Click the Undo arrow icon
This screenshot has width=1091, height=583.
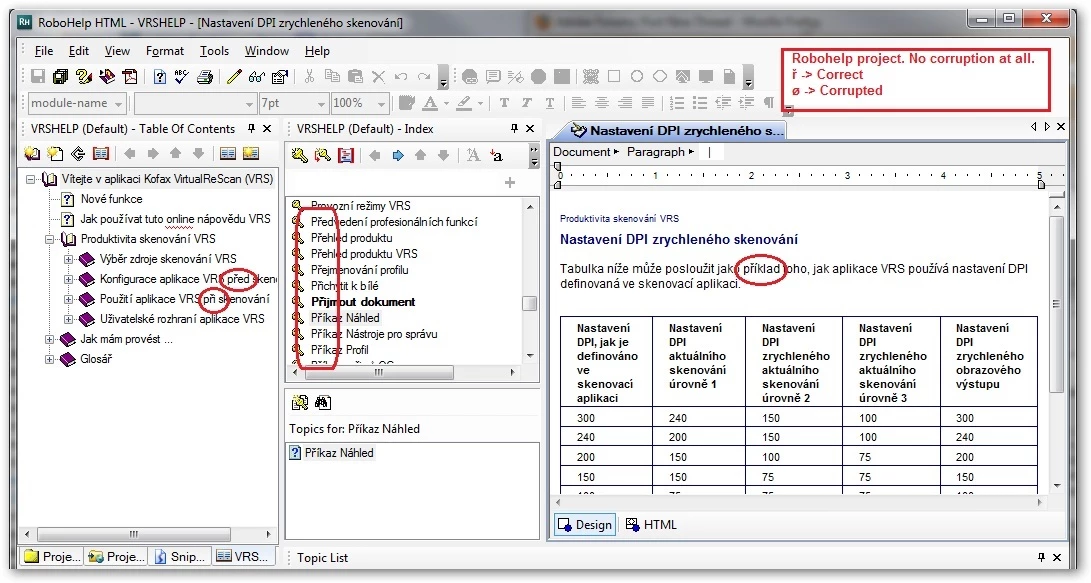coord(401,77)
